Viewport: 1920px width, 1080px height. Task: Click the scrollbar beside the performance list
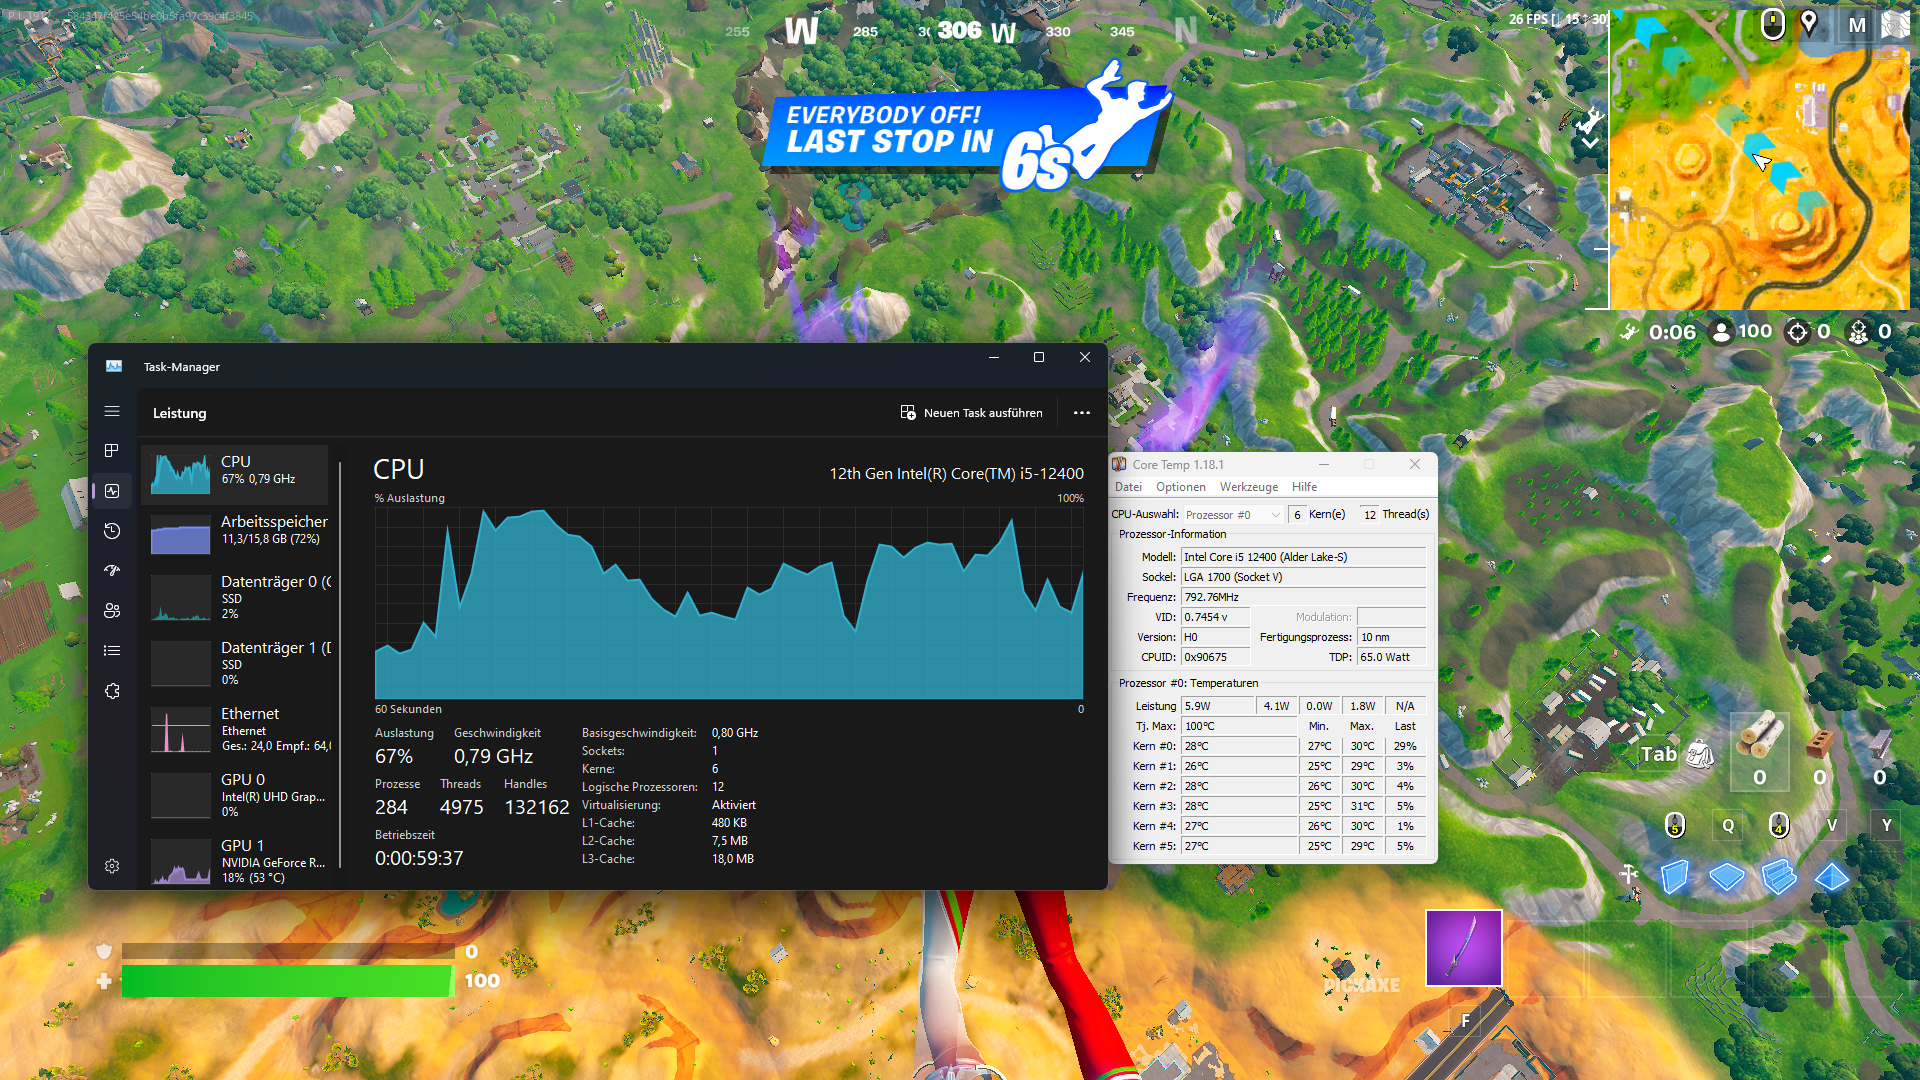(x=340, y=660)
